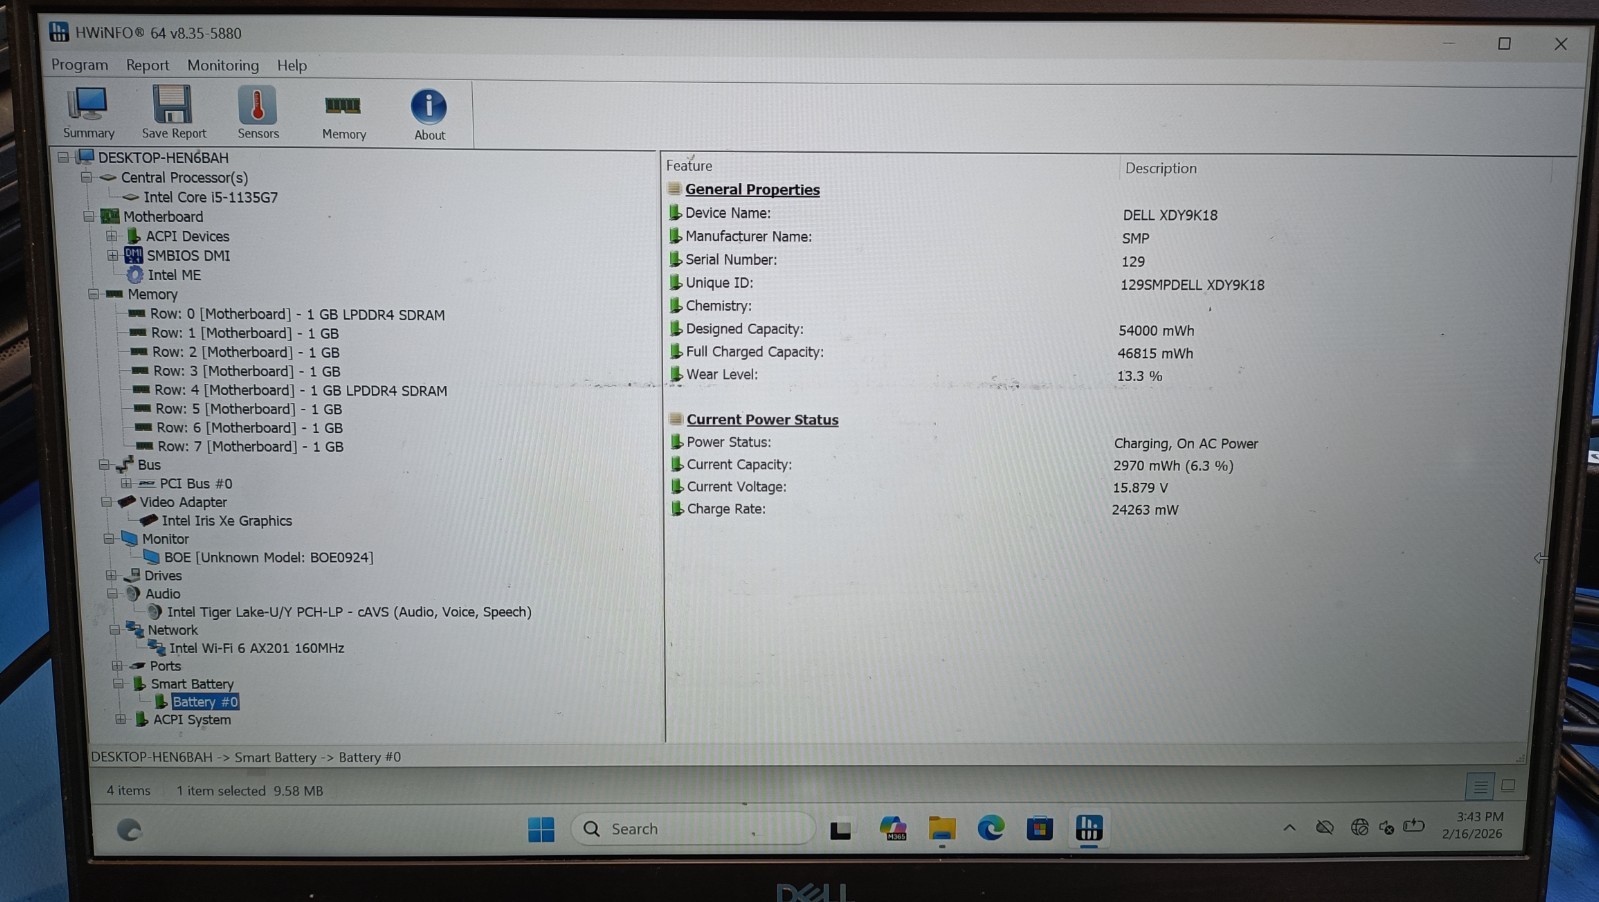The image size is (1599, 902).
Task: Select Intel Wi-Fi 6 AX201 adapter
Action: pyautogui.click(x=256, y=647)
